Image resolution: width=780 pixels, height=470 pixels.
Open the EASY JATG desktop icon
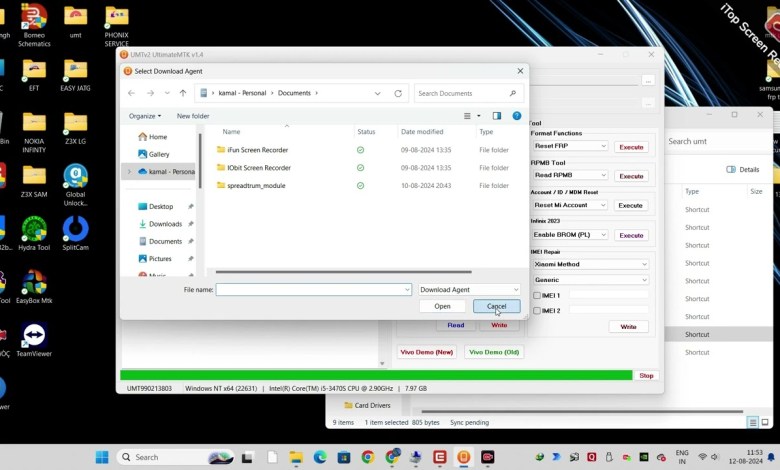pyautogui.click(x=75, y=75)
